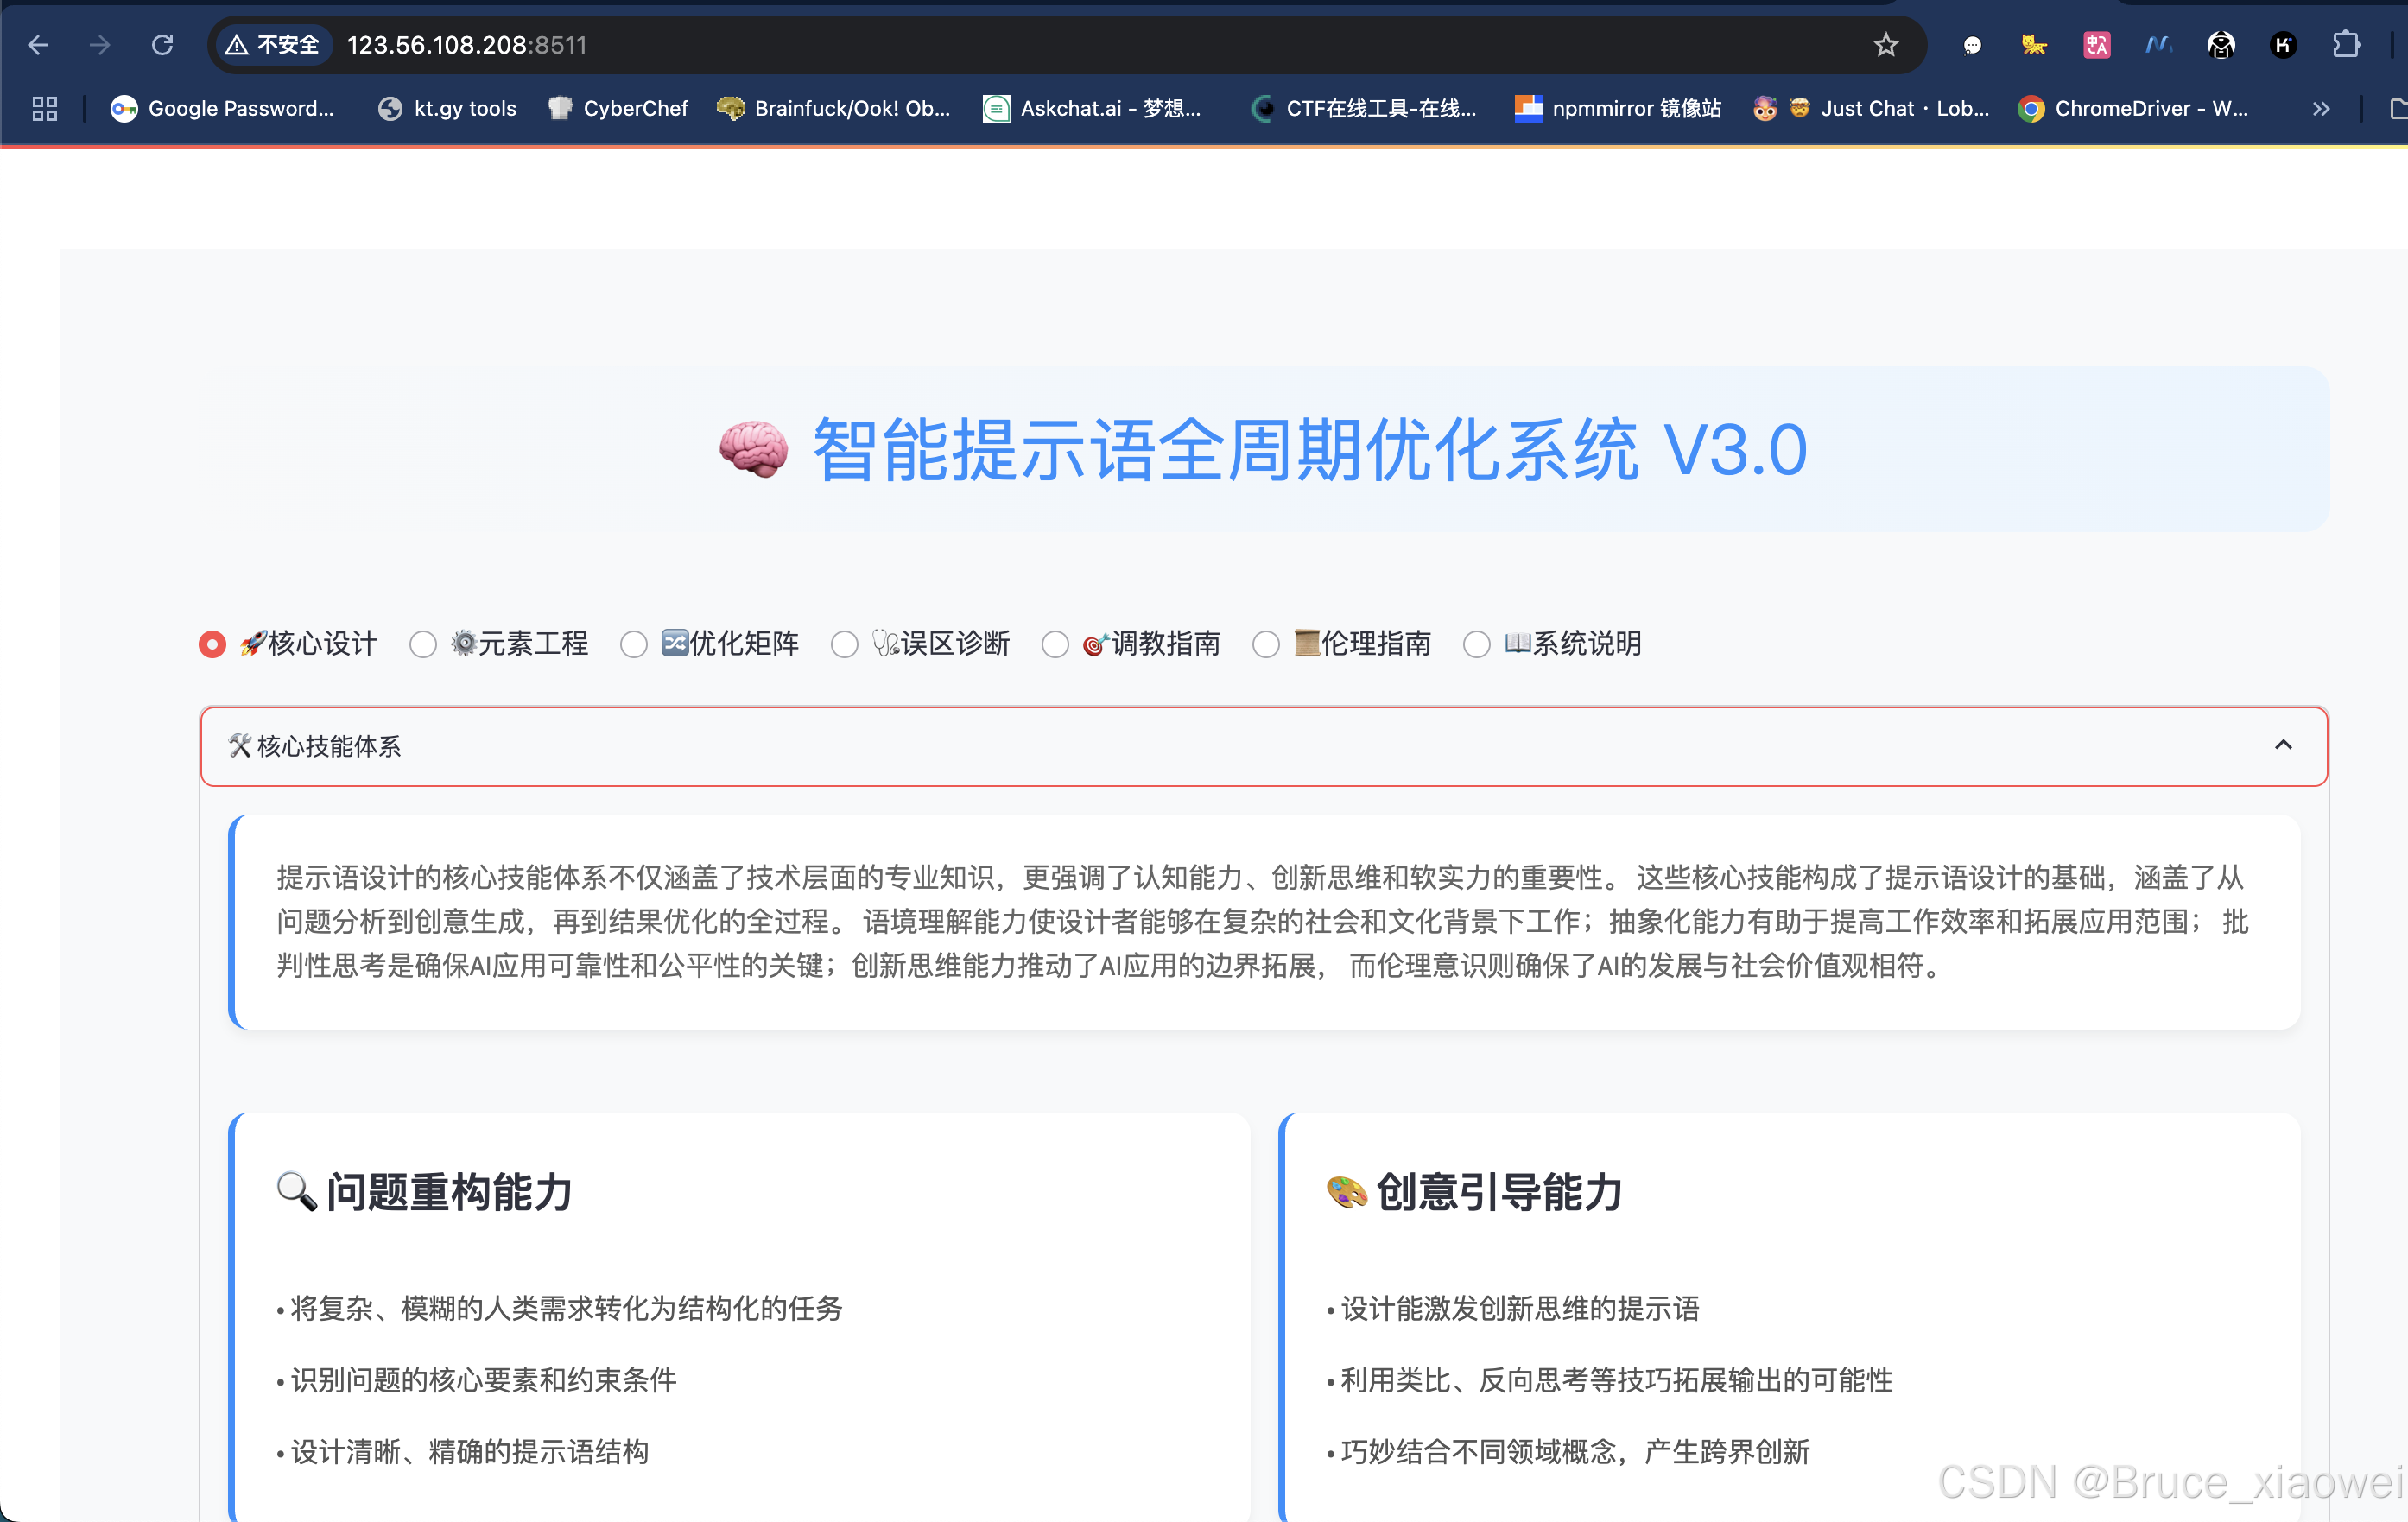The height and width of the screenshot is (1522, 2408).
Task: Show more bookmarks with double chevron
Action: (x=2321, y=109)
